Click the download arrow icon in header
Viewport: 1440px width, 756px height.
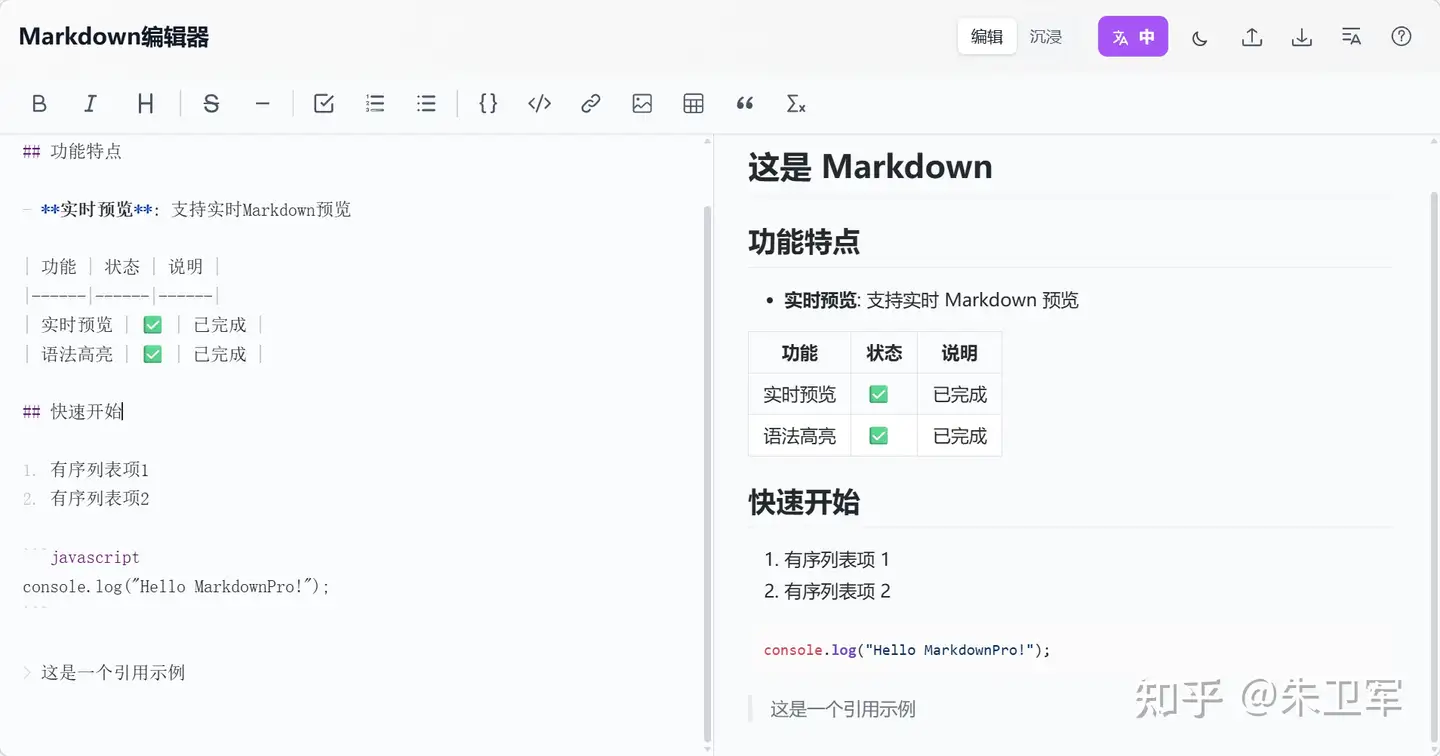(1301, 37)
